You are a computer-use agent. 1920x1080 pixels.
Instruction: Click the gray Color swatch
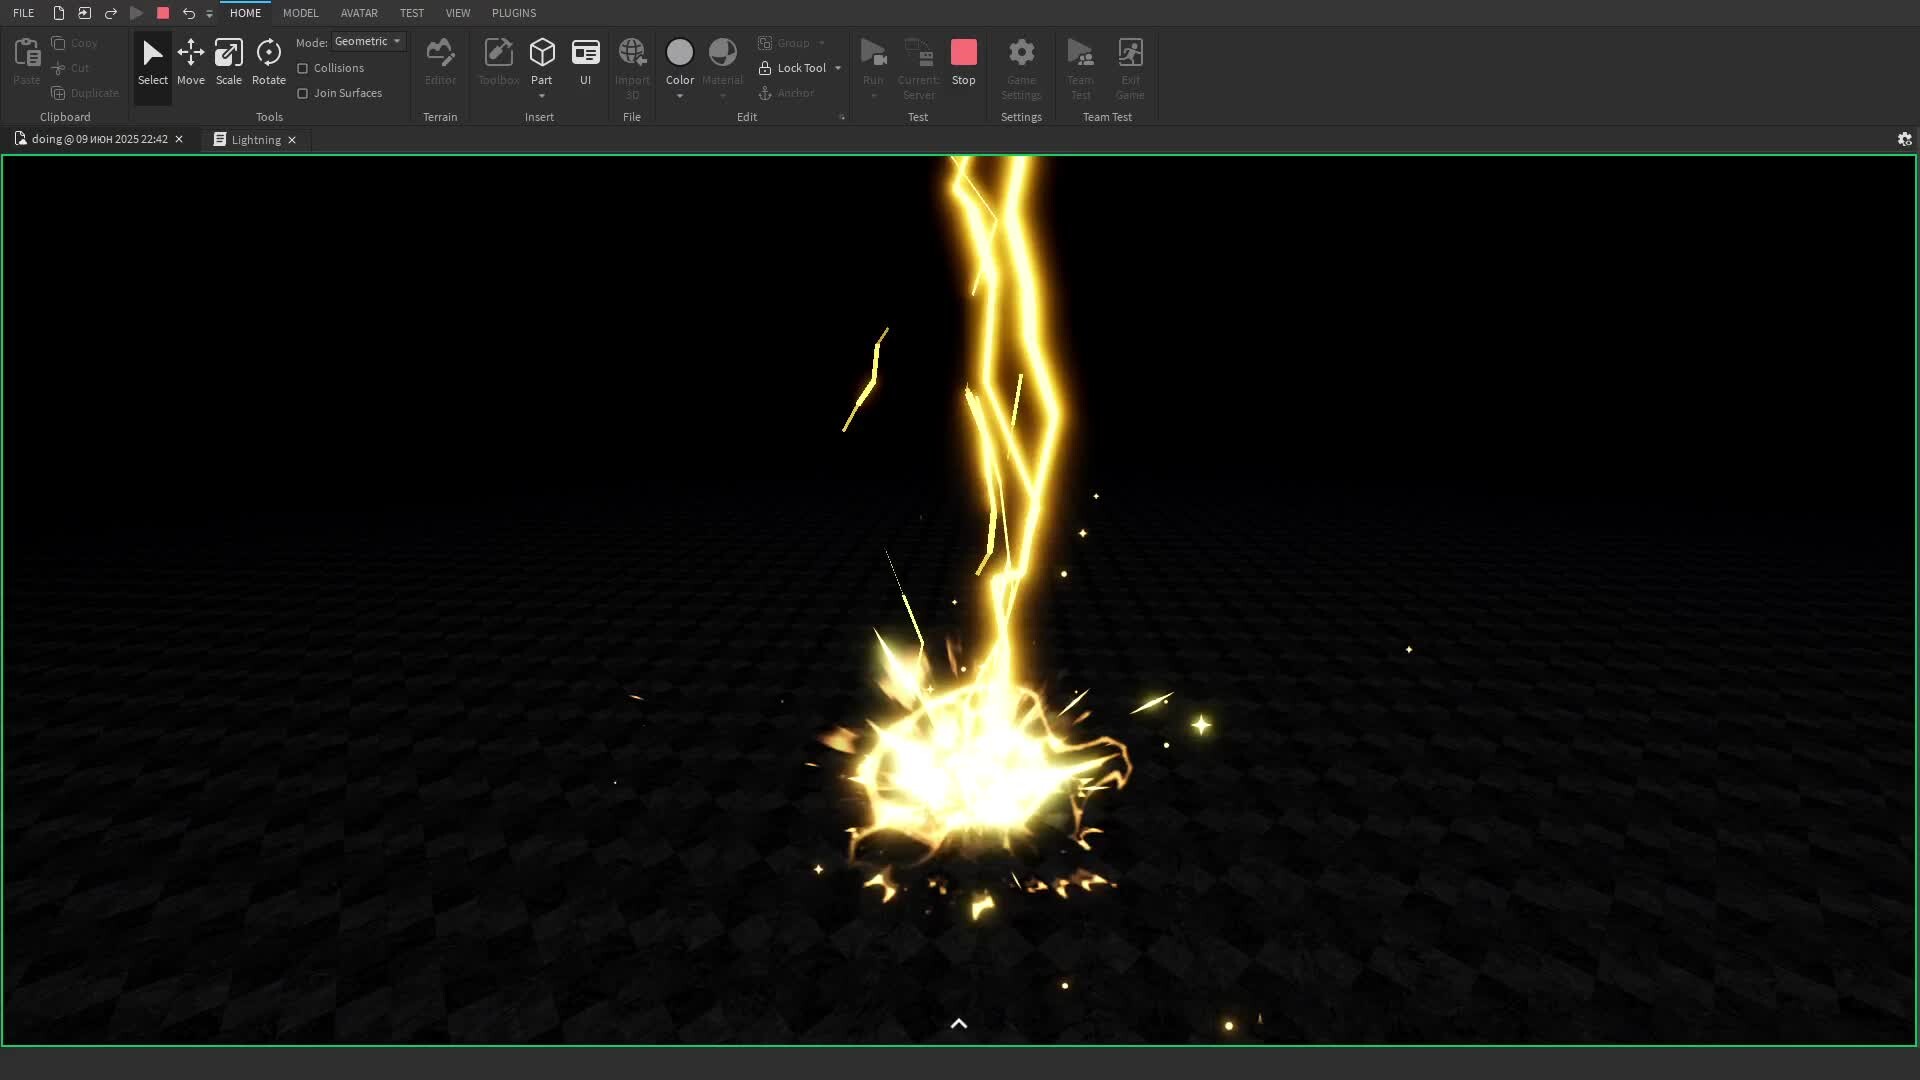click(680, 52)
